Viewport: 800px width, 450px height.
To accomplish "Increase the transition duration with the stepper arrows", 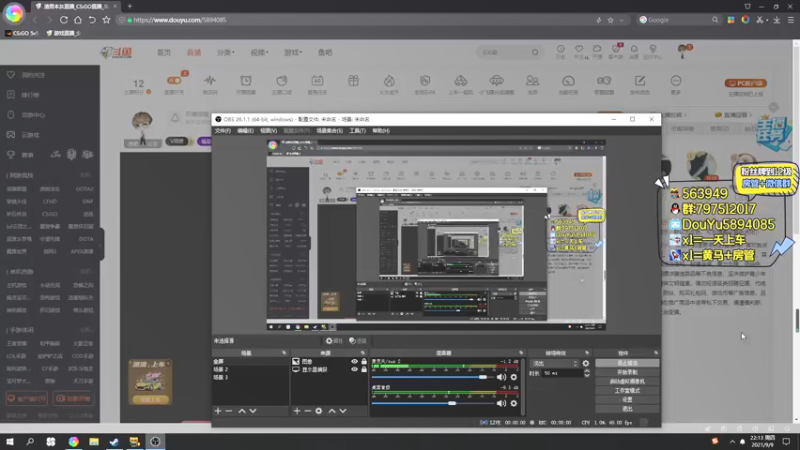I will tap(587, 371).
